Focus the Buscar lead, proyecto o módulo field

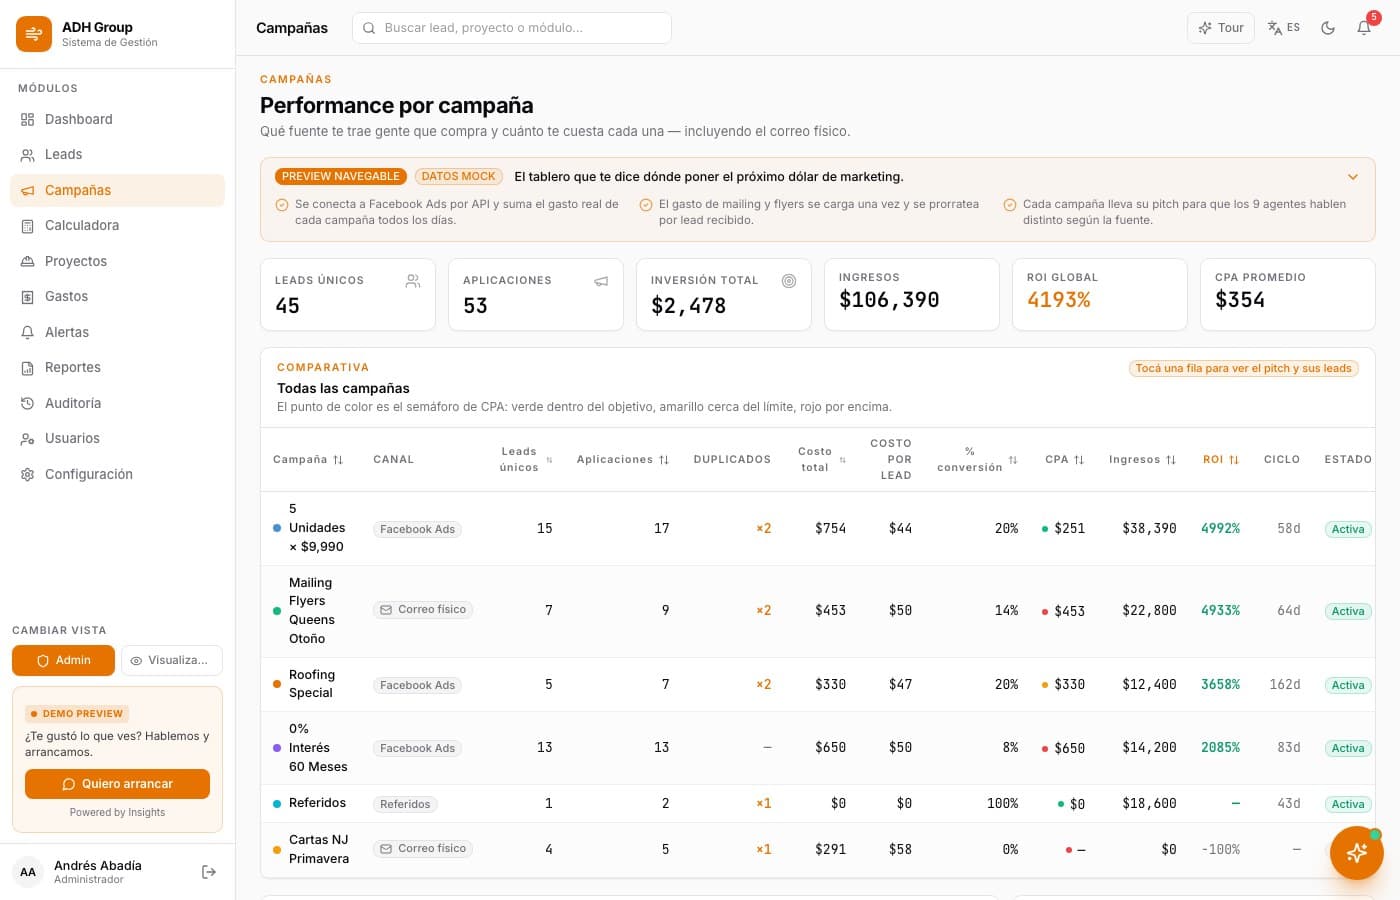(x=512, y=28)
